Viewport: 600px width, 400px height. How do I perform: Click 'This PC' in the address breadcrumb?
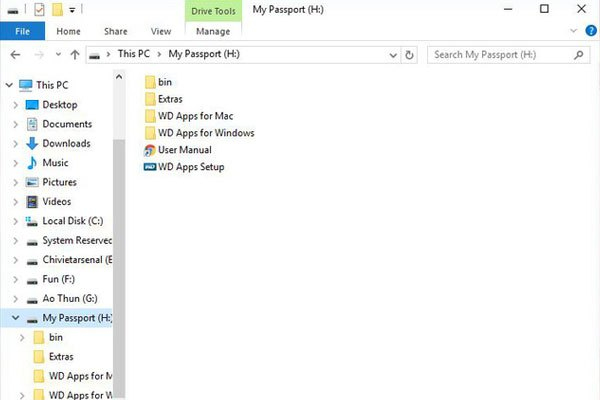pos(134,54)
